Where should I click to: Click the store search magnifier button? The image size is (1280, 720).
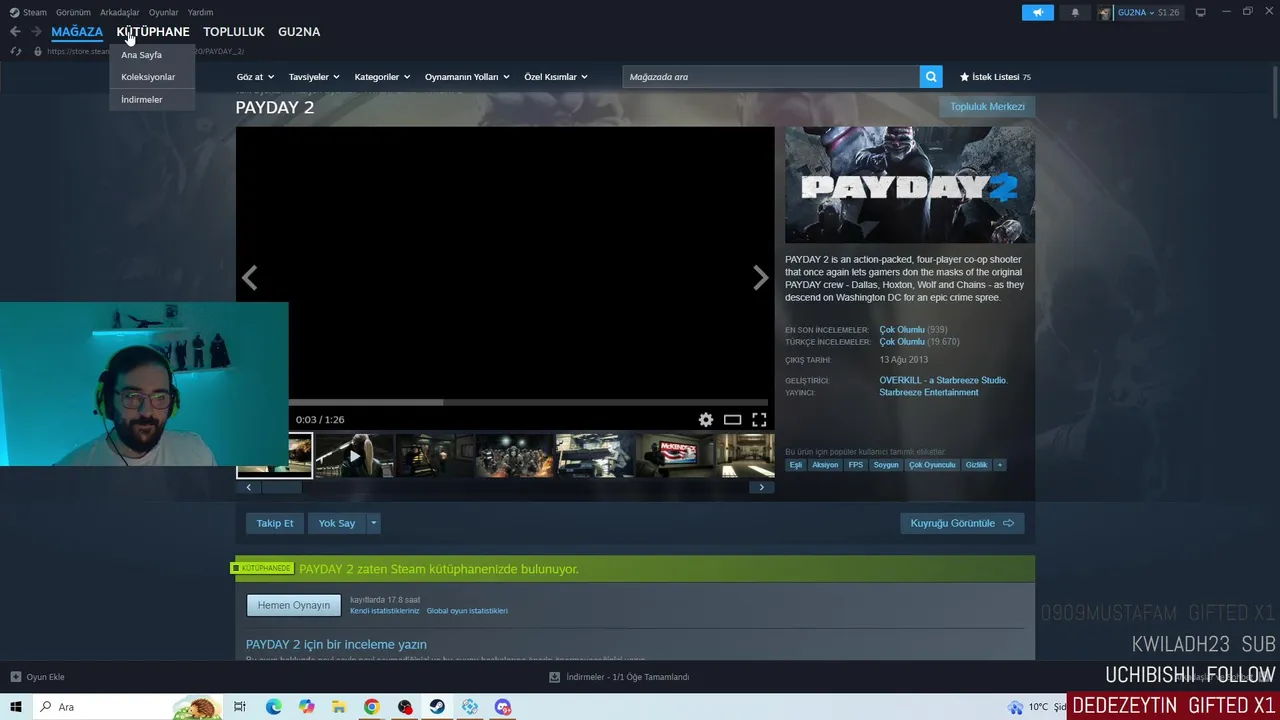(932, 77)
